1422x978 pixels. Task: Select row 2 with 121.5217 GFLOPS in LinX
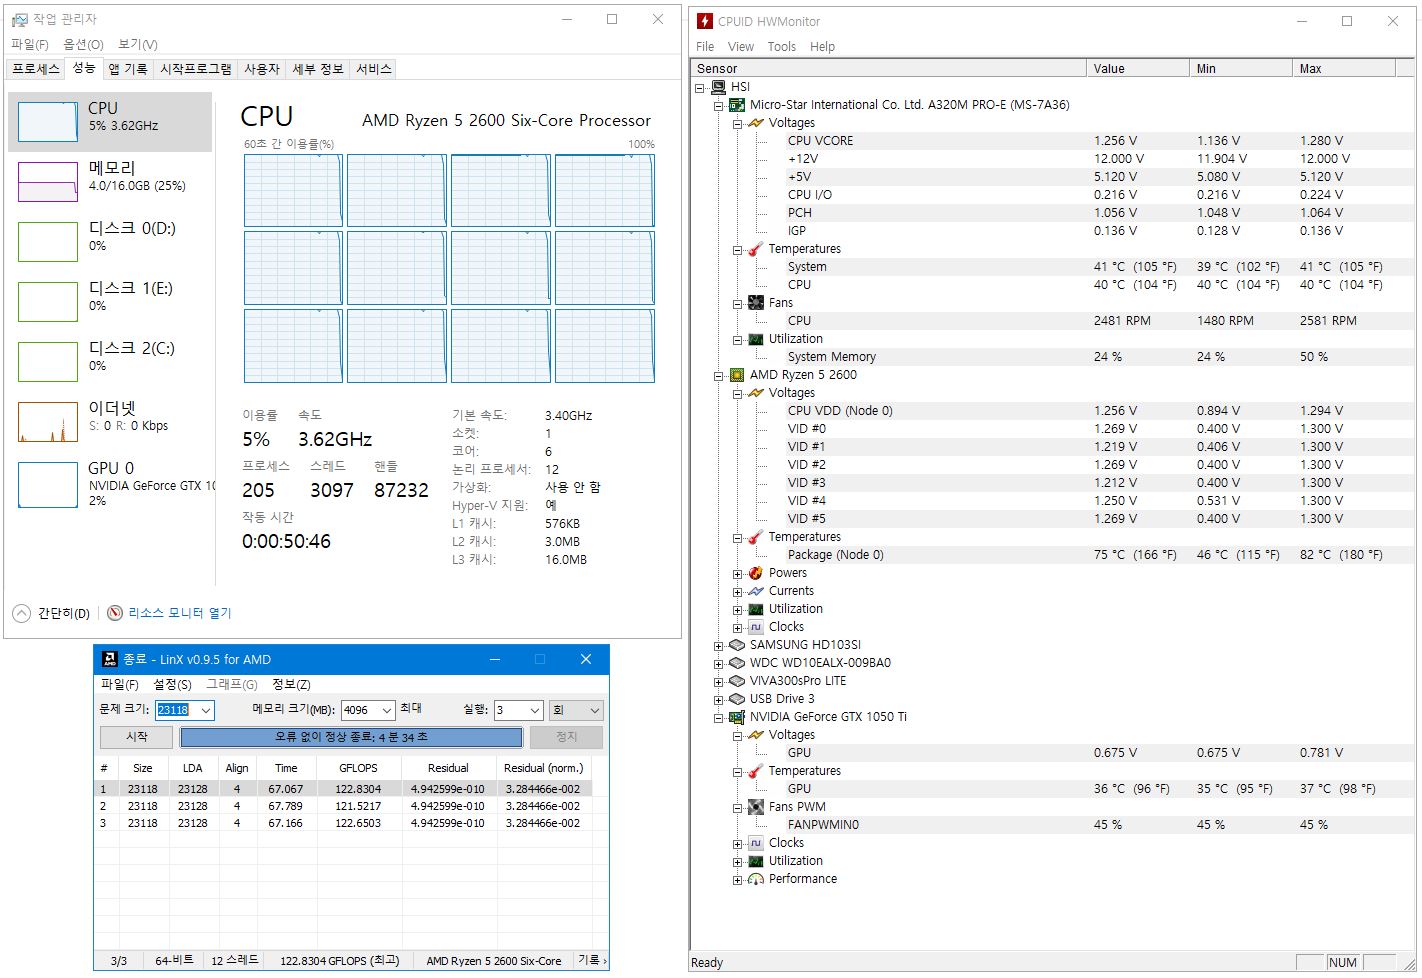click(x=343, y=806)
